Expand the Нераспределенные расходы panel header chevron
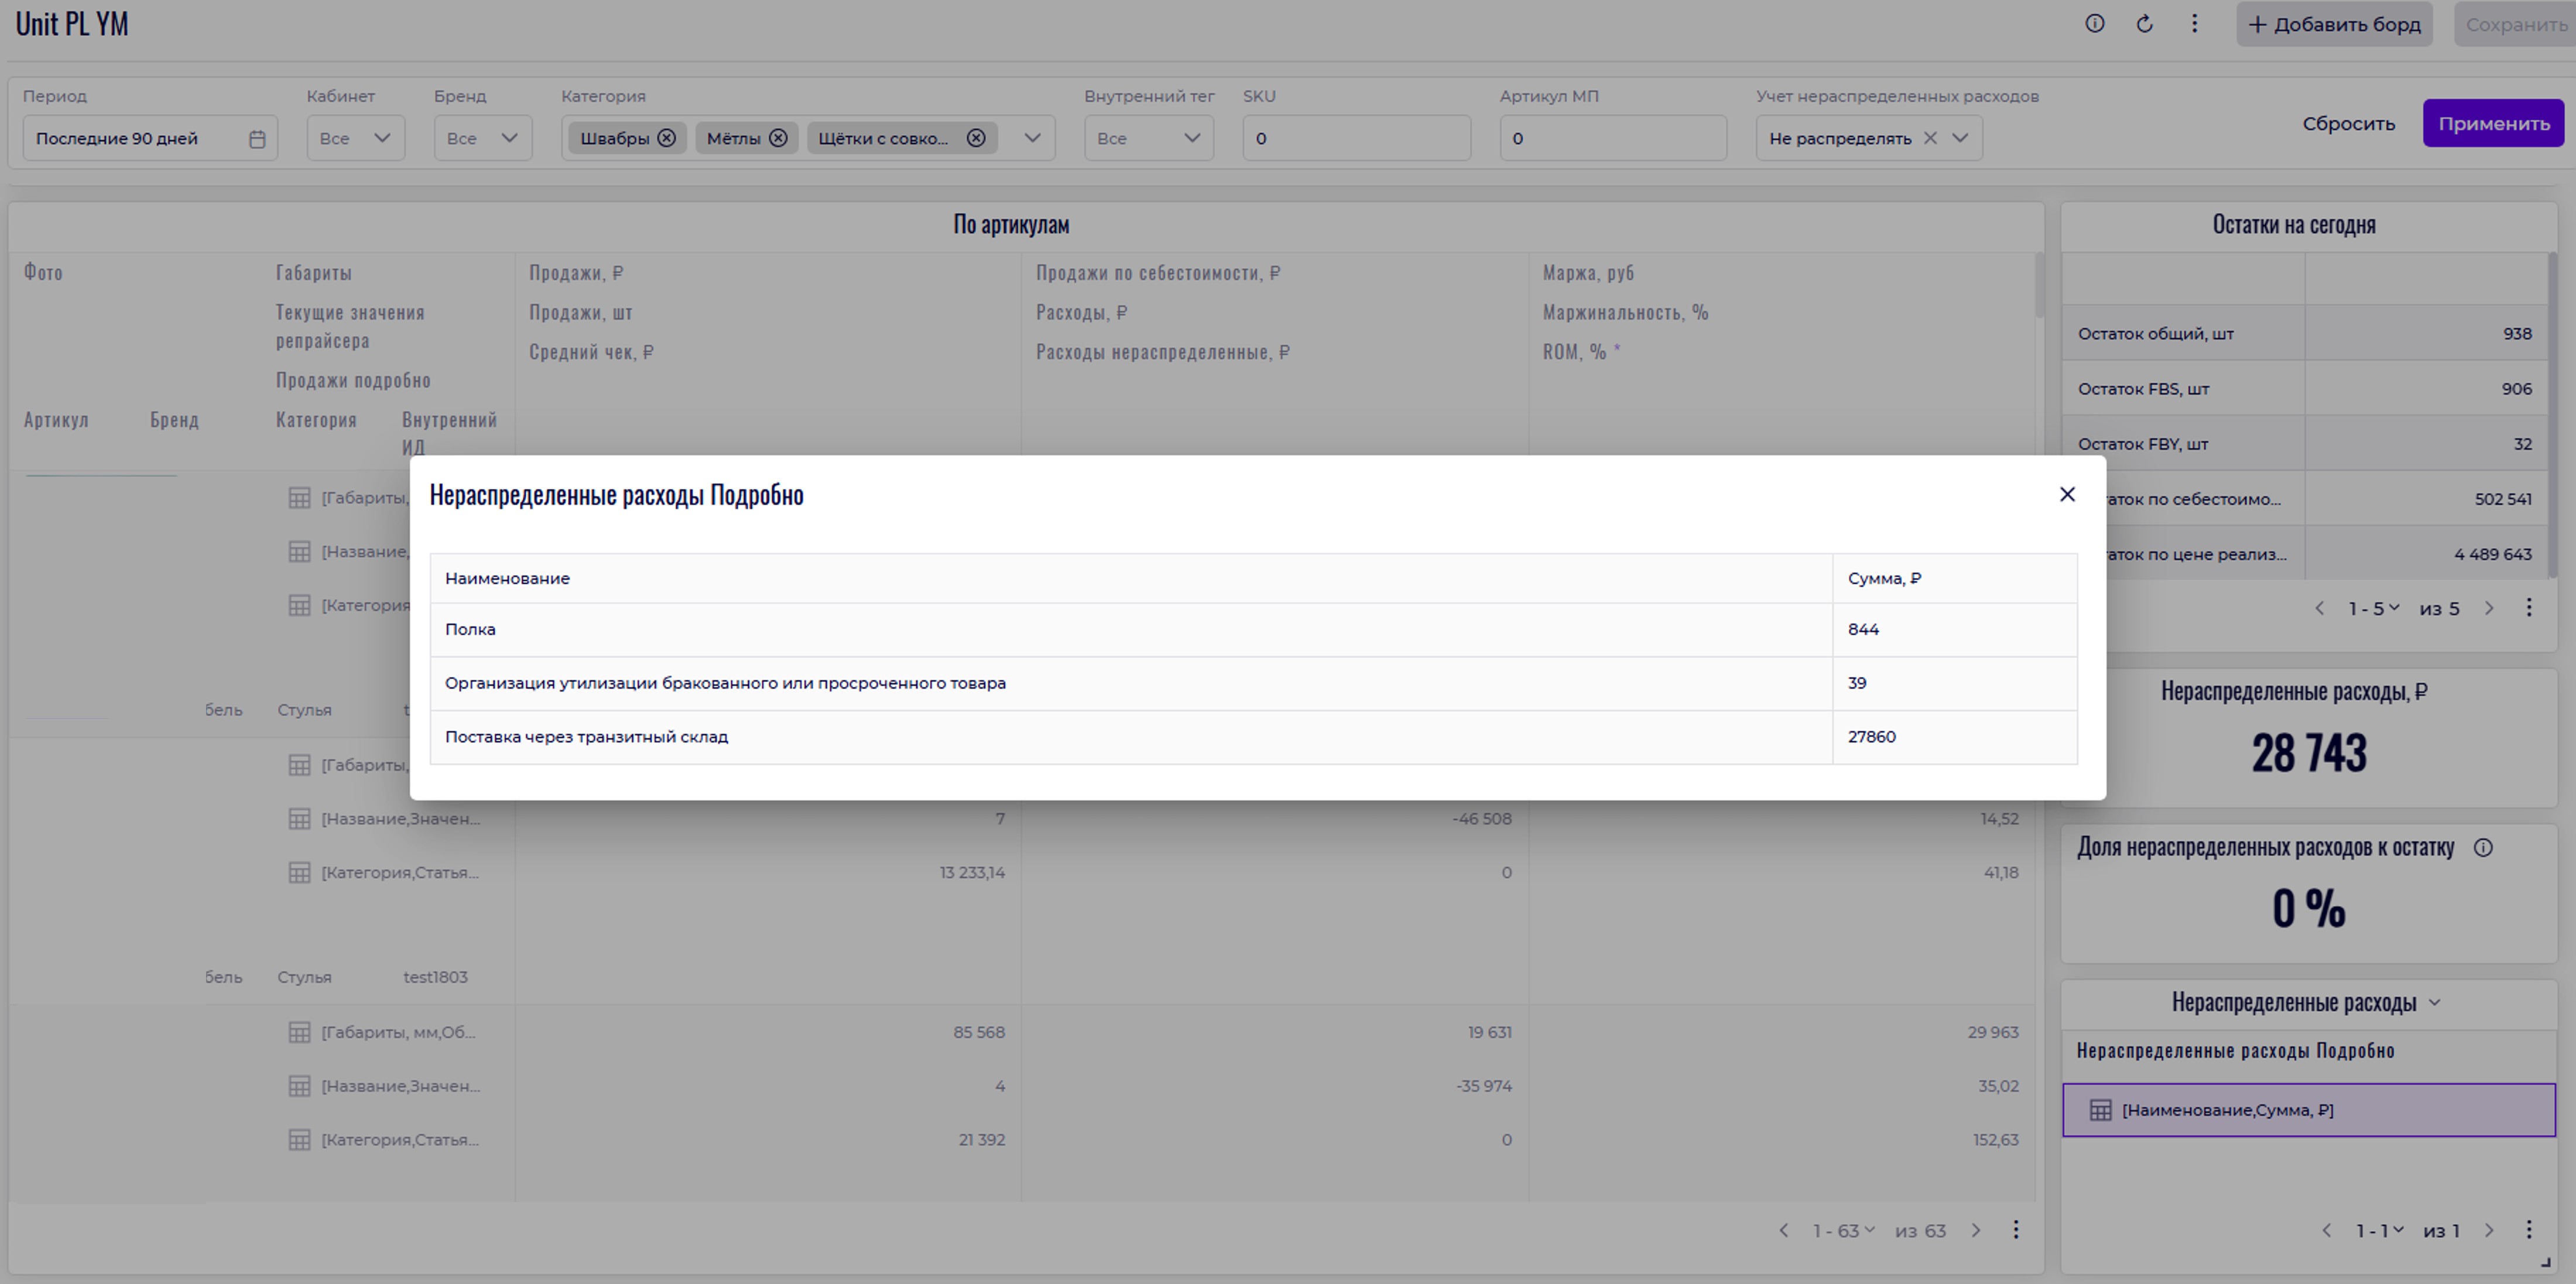 (2434, 1003)
